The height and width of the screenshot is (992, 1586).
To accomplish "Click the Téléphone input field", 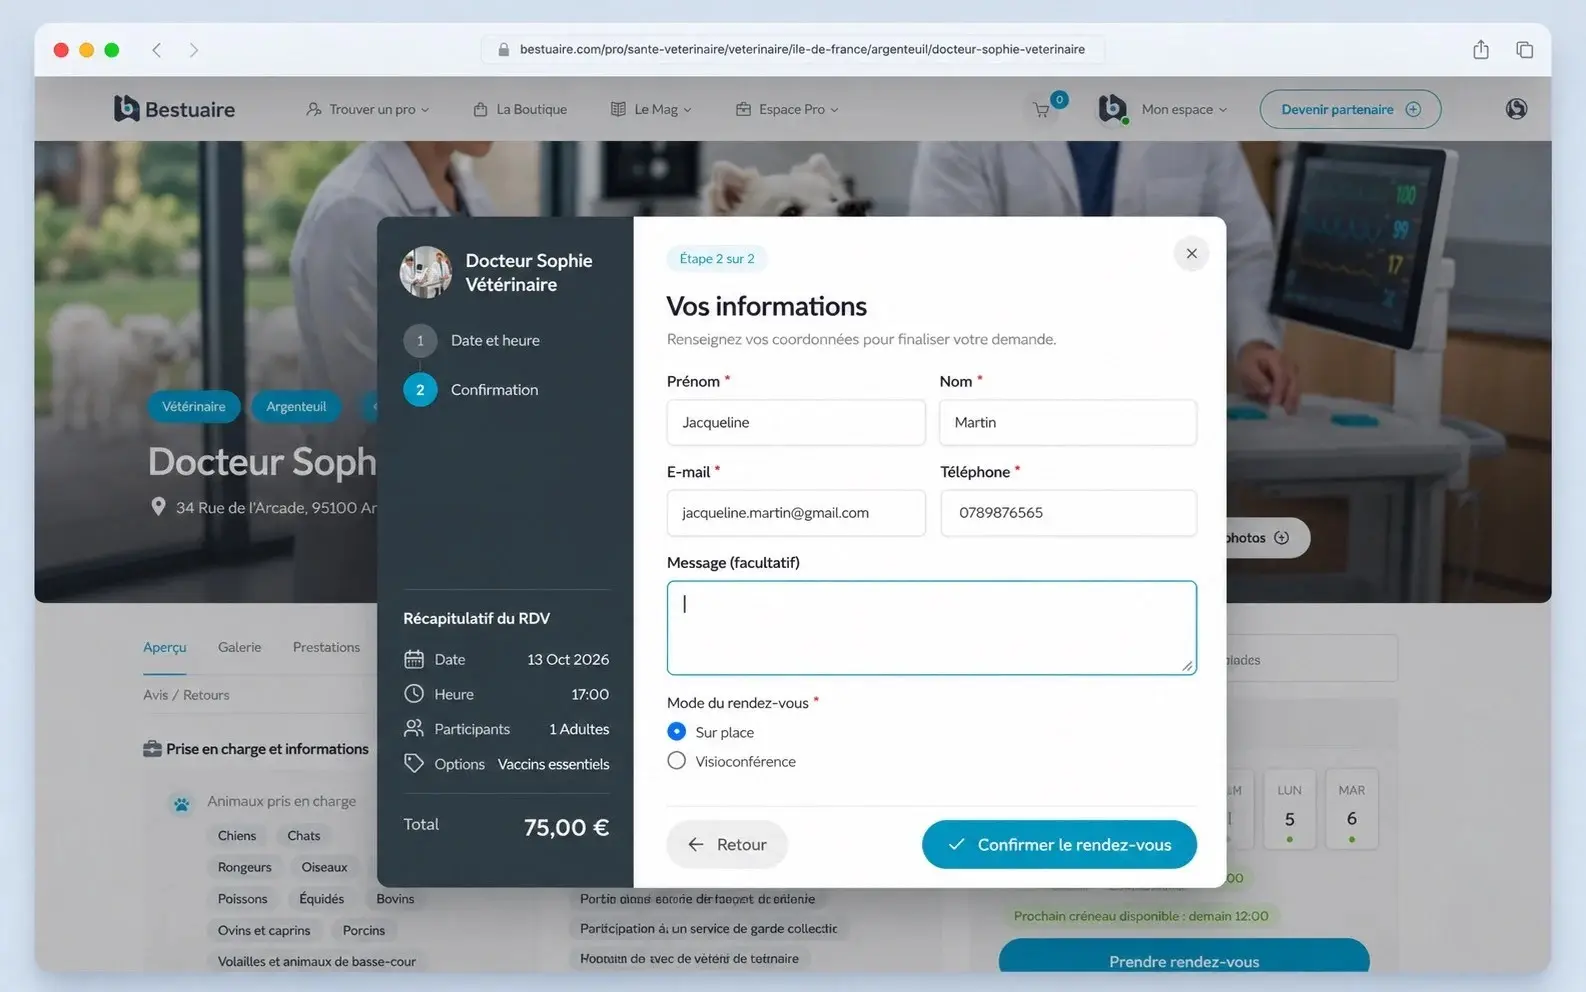I will [1068, 513].
